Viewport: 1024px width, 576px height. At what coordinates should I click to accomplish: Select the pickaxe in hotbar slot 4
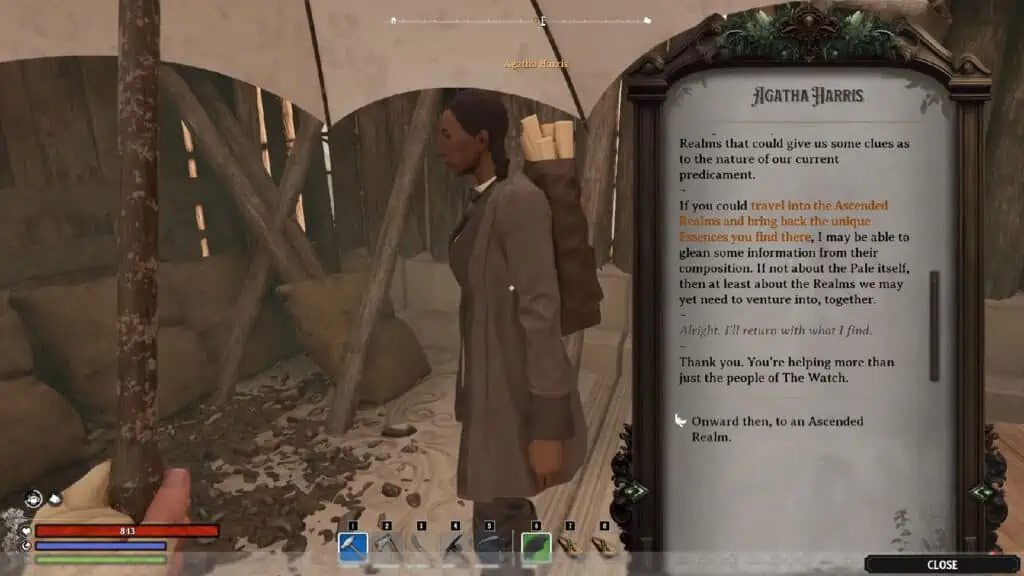(x=455, y=547)
